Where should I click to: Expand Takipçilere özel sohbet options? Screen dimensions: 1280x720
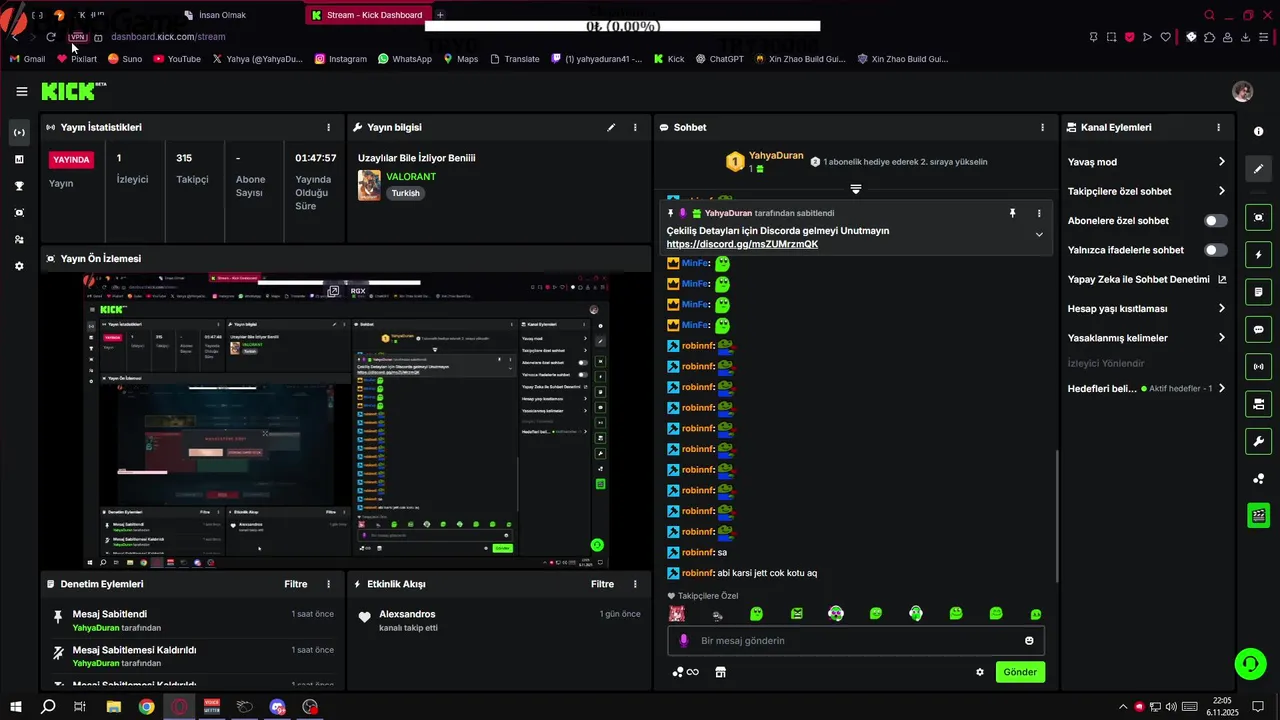point(1221,191)
